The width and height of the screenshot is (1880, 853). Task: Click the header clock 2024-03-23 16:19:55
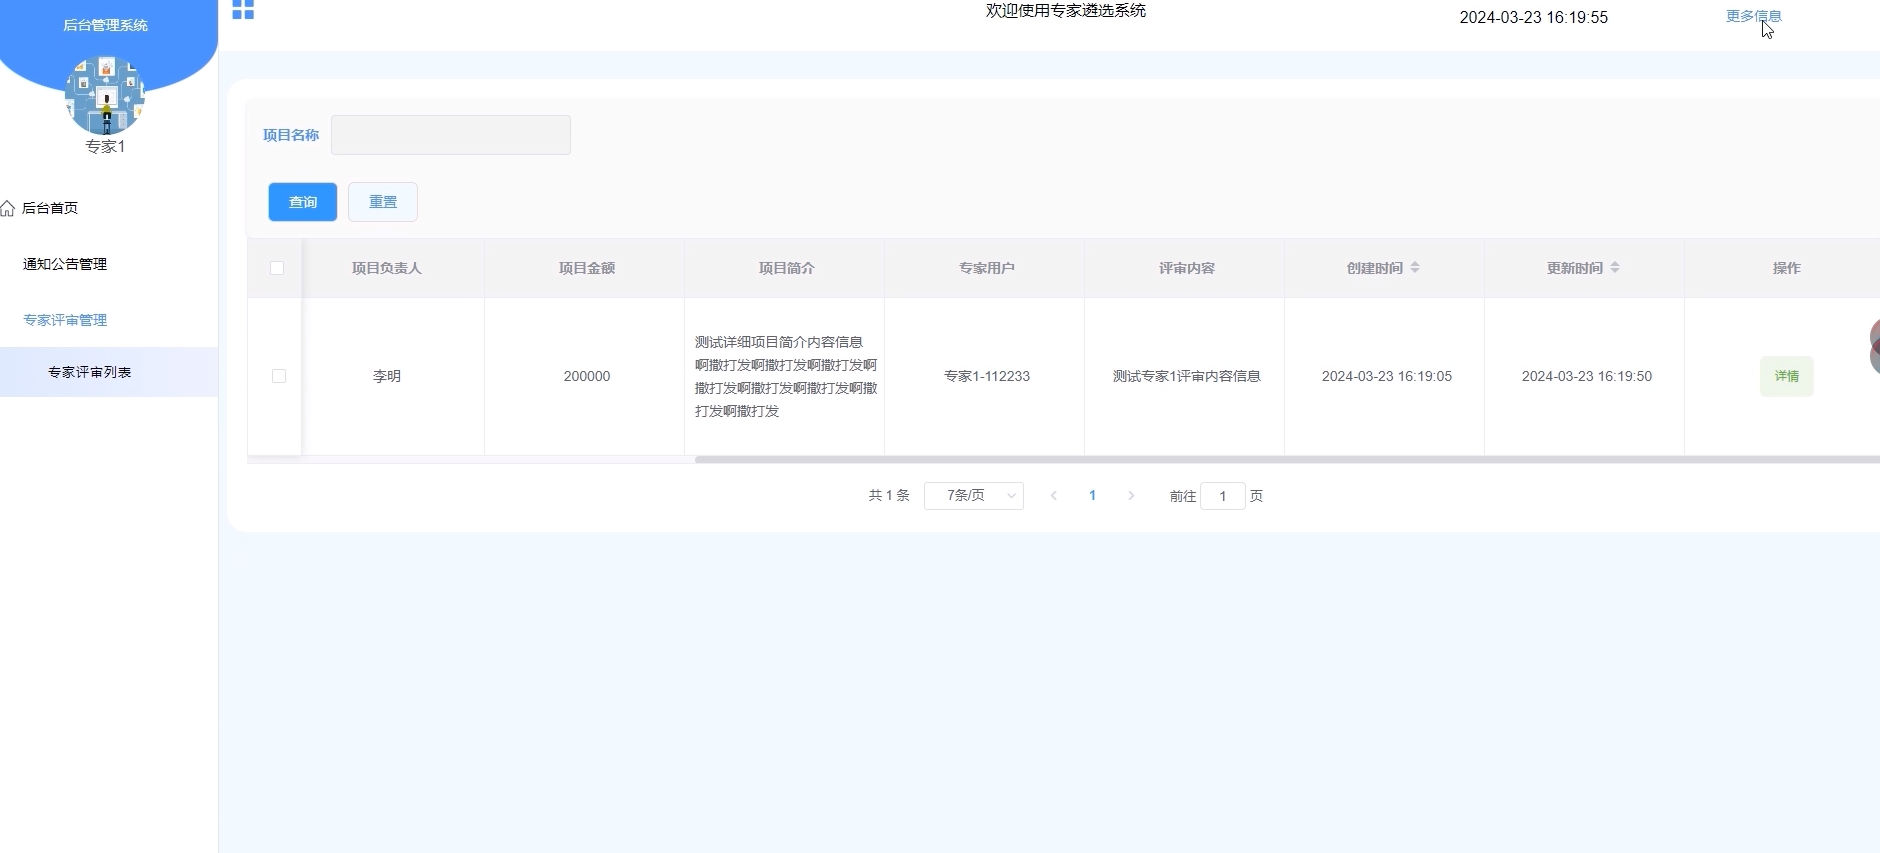[1534, 17]
